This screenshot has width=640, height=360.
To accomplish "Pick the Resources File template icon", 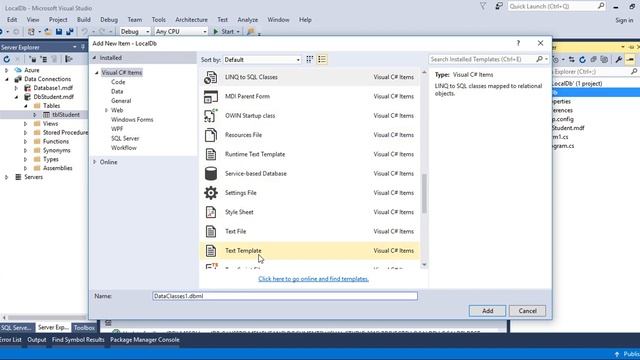I will [x=211, y=135].
